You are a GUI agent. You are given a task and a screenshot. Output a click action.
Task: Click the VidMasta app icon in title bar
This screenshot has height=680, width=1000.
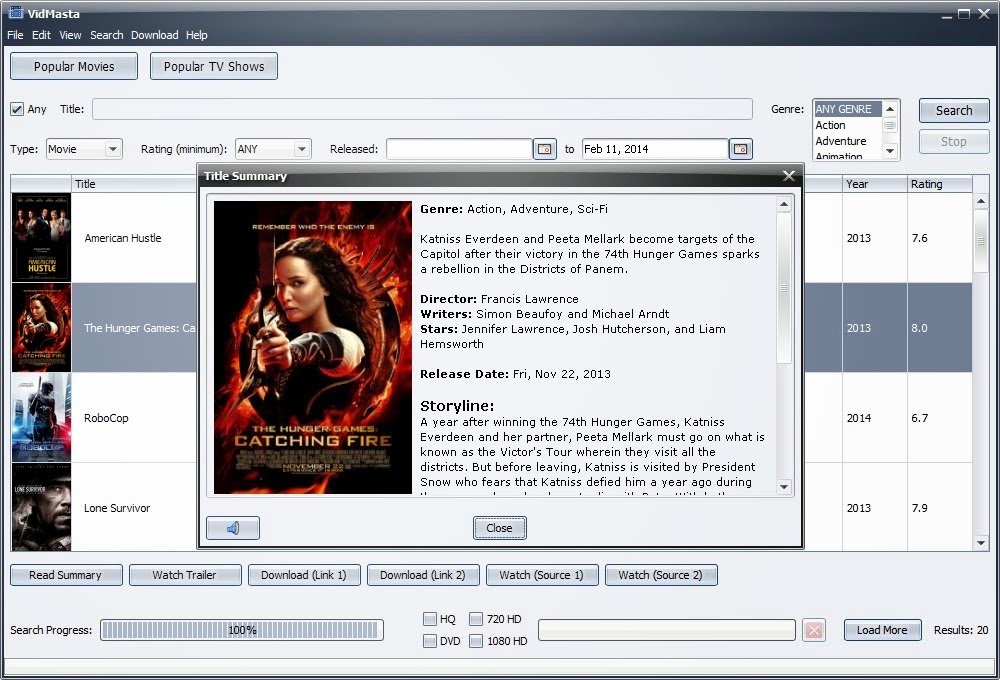[15, 12]
